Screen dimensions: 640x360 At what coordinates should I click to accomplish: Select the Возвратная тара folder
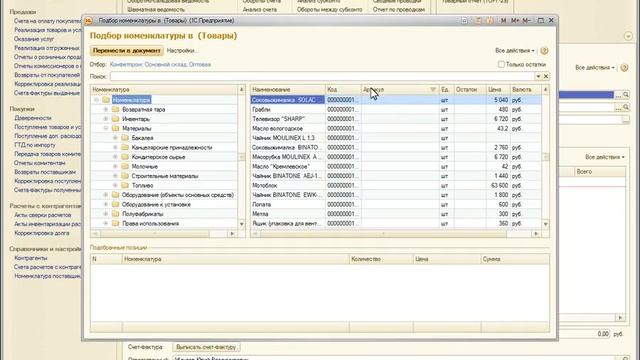tap(143, 109)
